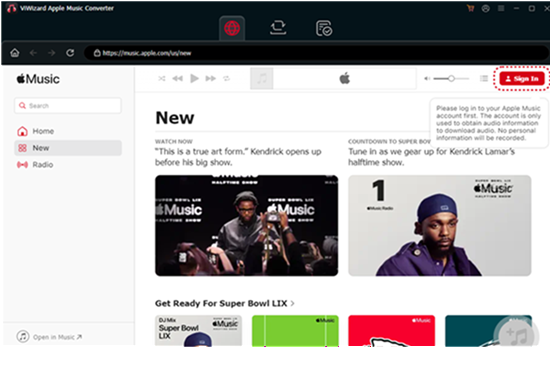This screenshot has height=376, width=550.
Task: Open the hamburger menu in title bar
Action: pos(501,8)
